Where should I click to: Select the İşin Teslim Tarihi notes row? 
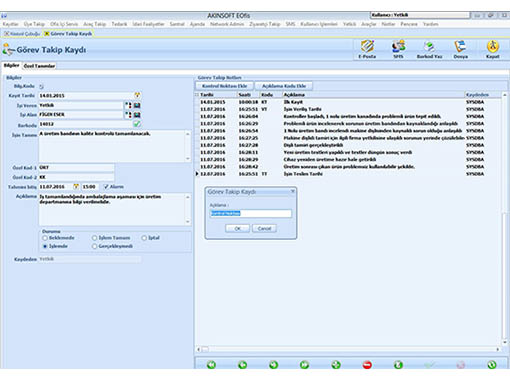click(x=348, y=174)
